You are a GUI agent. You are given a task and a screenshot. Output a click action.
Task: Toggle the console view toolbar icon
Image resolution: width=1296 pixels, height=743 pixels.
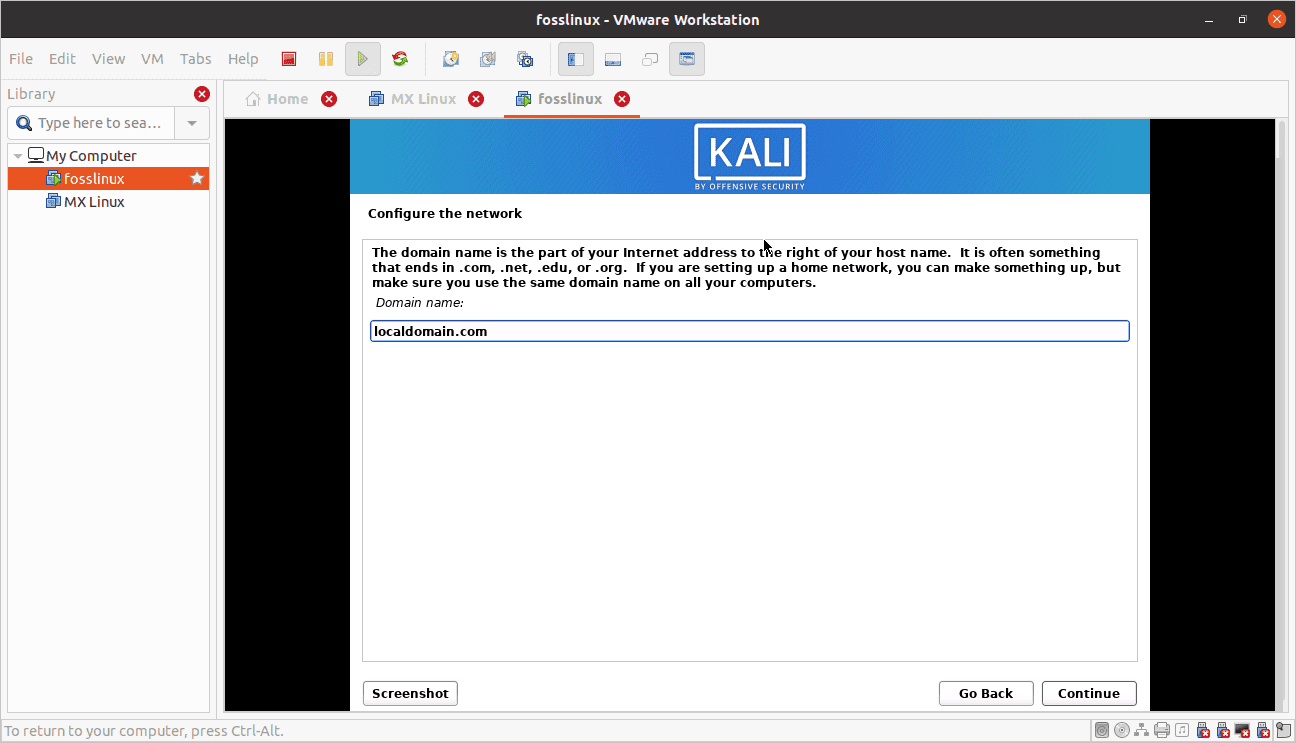687,59
